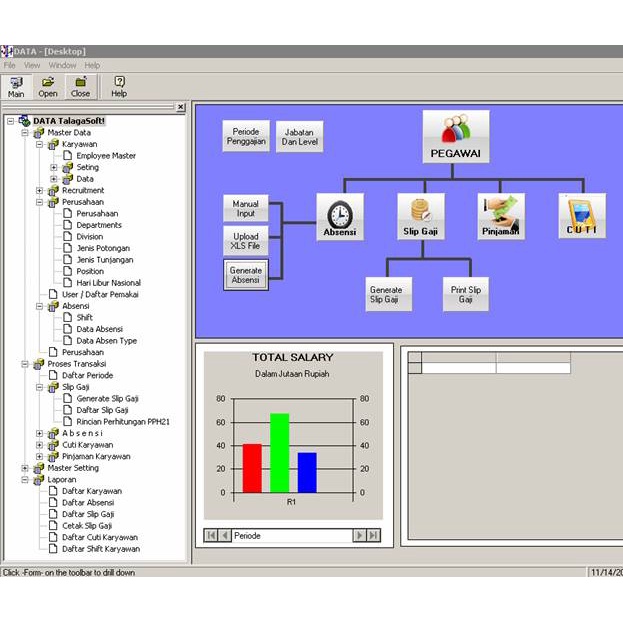
Task: Expand the A b s e n s i transaction node
Action: (39, 433)
